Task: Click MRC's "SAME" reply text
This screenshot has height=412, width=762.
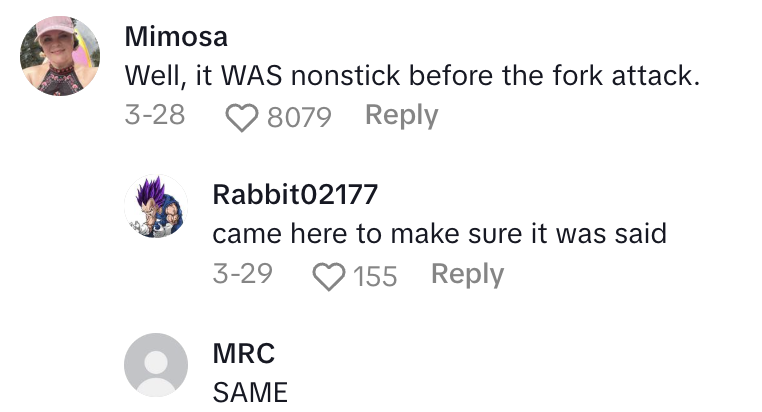Action: click(x=250, y=392)
